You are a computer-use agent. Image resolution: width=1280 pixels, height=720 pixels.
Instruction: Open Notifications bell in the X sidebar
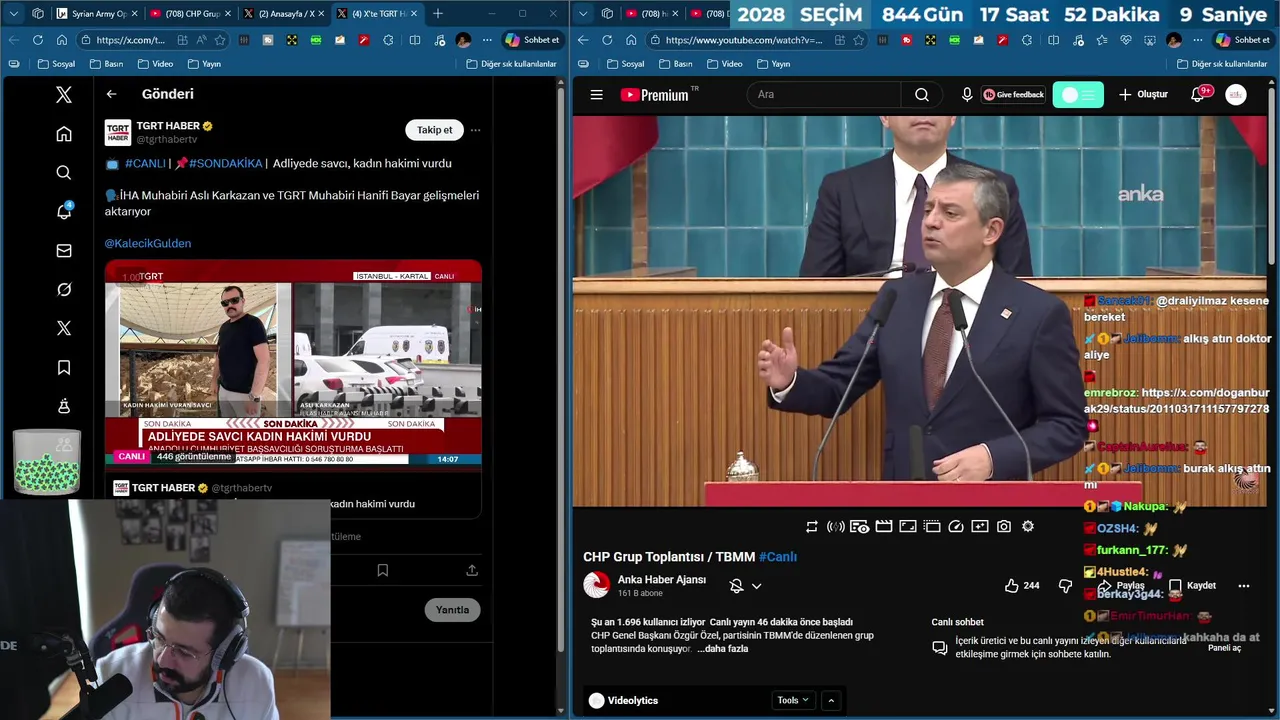(x=64, y=212)
